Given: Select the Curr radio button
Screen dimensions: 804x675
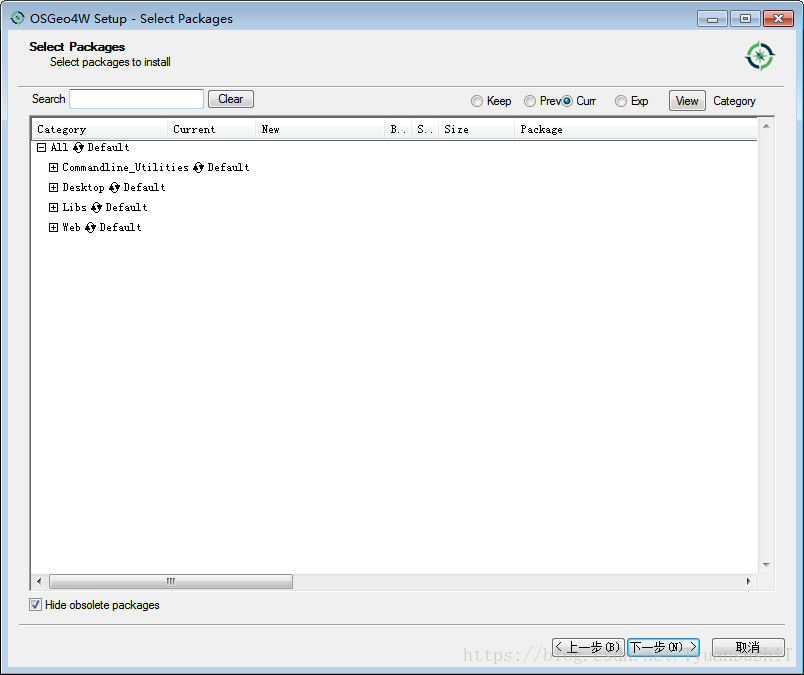Looking at the screenshot, I should [567, 101].
